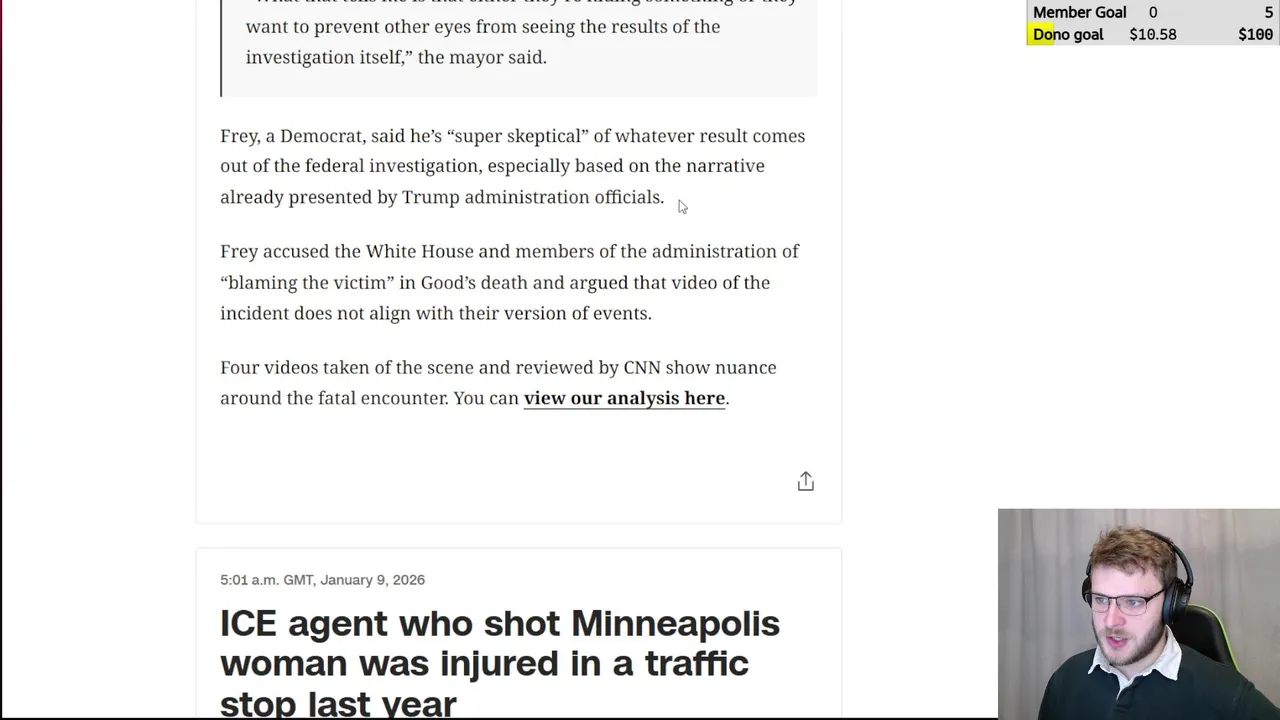Click the Dono goal label text
The image size is (1280, 720).
click(1068, 34)
